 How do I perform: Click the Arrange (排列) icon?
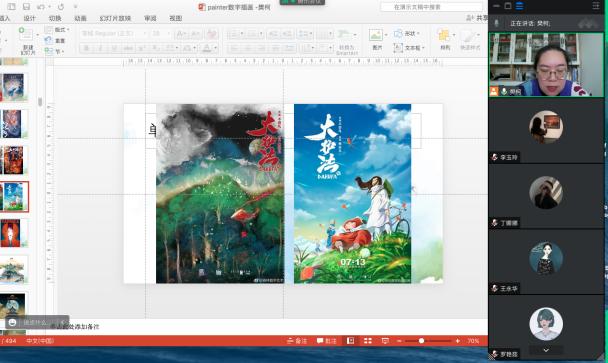[444, 36]
